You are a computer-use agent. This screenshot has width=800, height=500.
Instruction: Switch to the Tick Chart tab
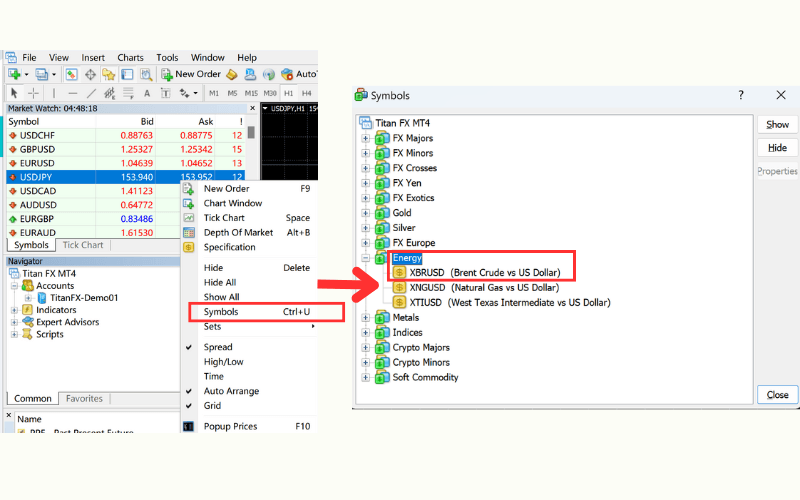point(82,245)
